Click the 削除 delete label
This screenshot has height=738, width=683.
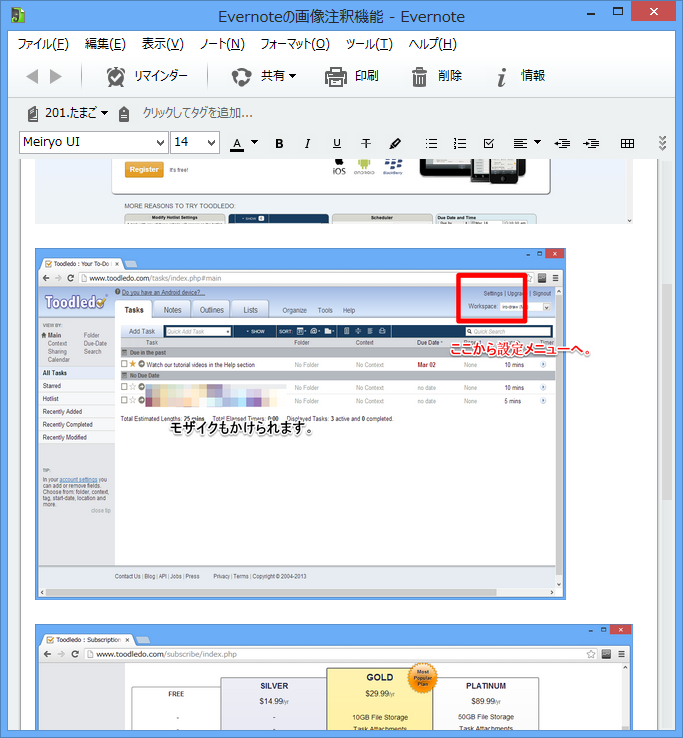click(450, 76)
